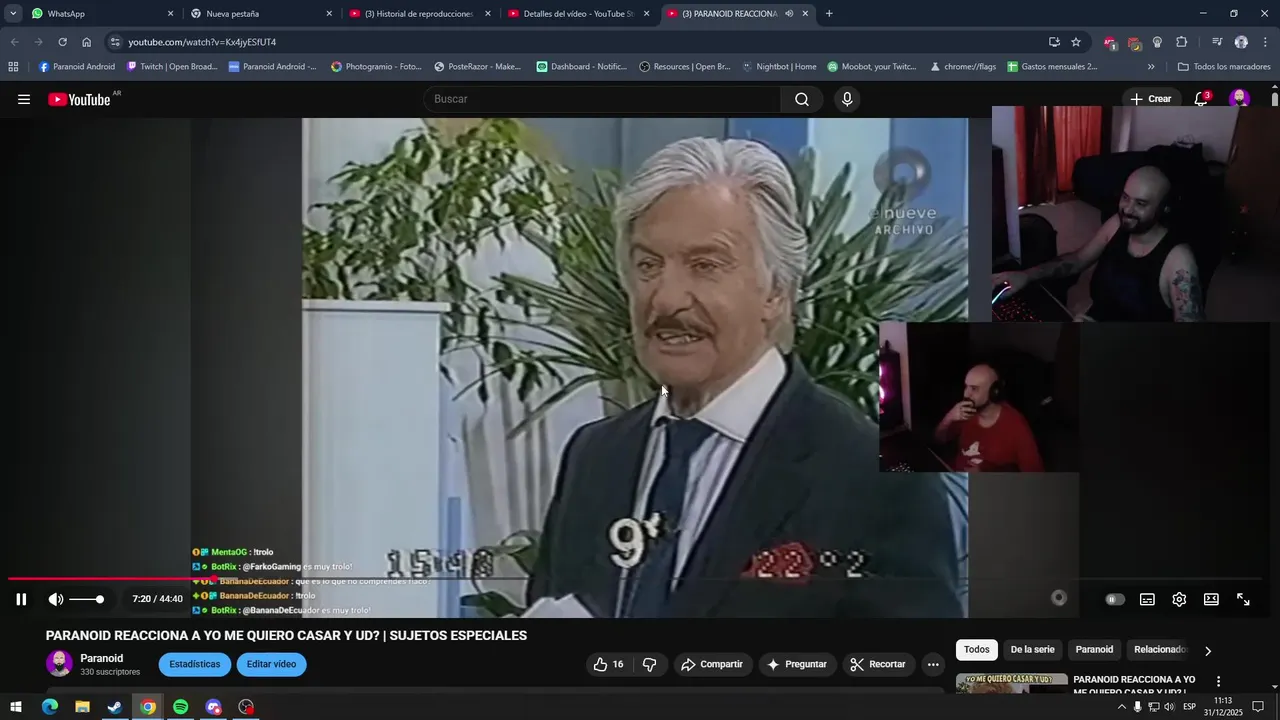Open Chrome extensions puzzle icon
The image size is (1280, 720).
click(1181, 42)
